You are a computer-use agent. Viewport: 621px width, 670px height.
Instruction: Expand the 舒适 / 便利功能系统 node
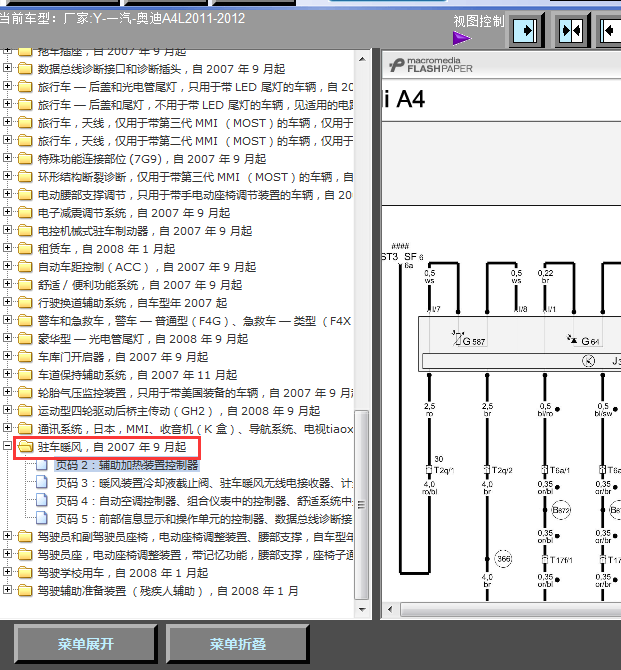pyautogui.click(x=7, y=283)
